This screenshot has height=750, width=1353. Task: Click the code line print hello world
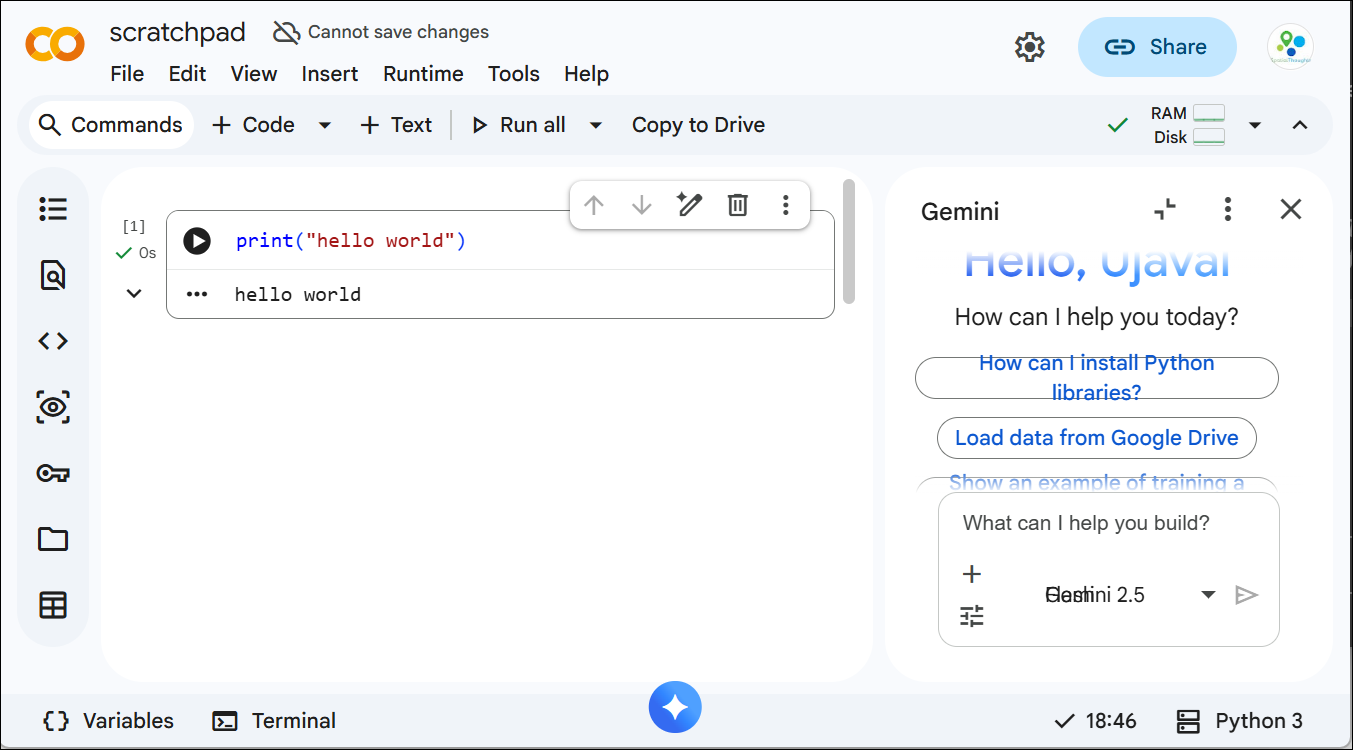351,241
